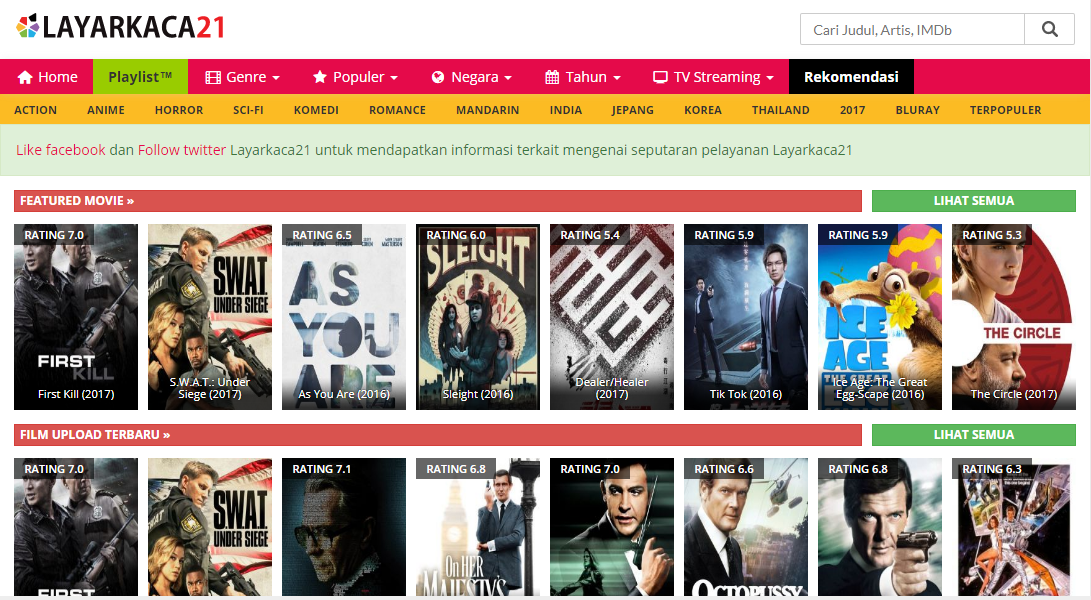Open the Dealer/Healer (2017) poster
The image size is (1091, 600).
tap(612, 317)
